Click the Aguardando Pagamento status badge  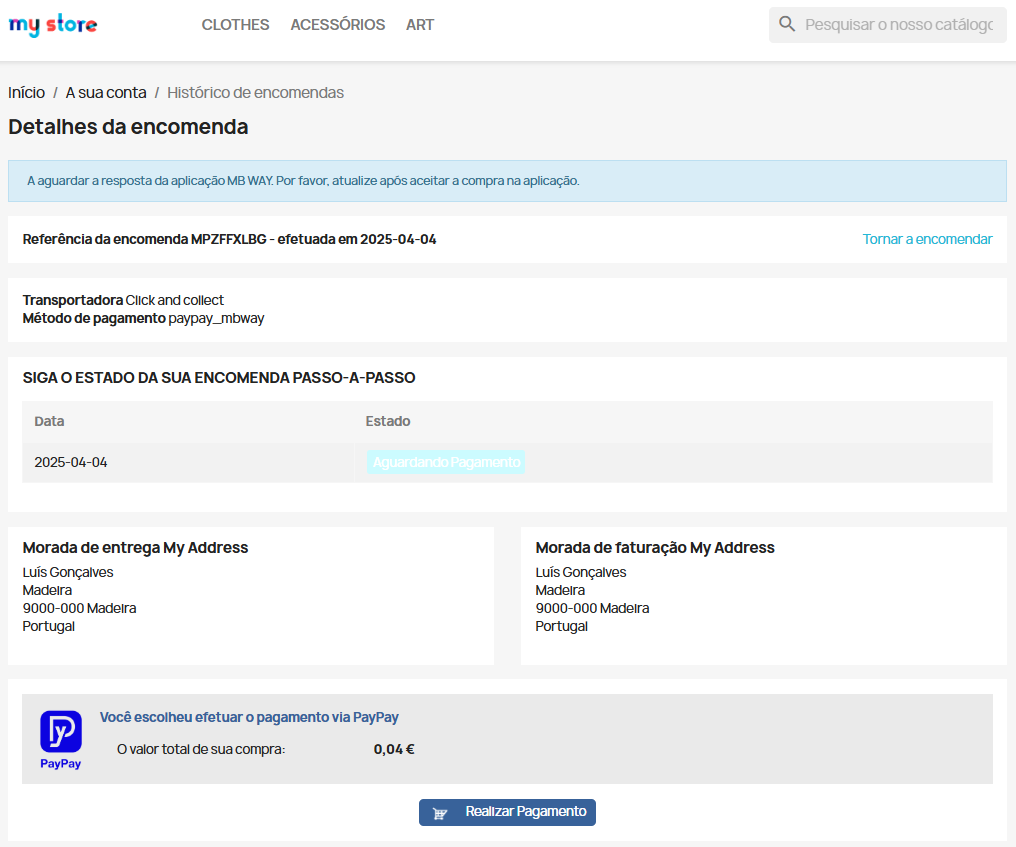point(446,462)
